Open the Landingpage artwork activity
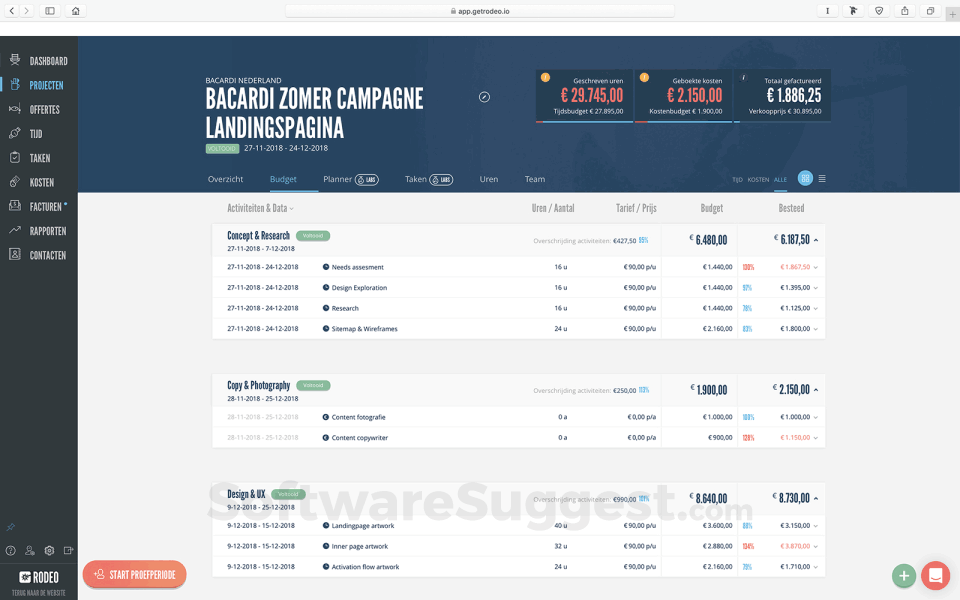960x600 pixels. pyautogui.click(x=363, y=526)
